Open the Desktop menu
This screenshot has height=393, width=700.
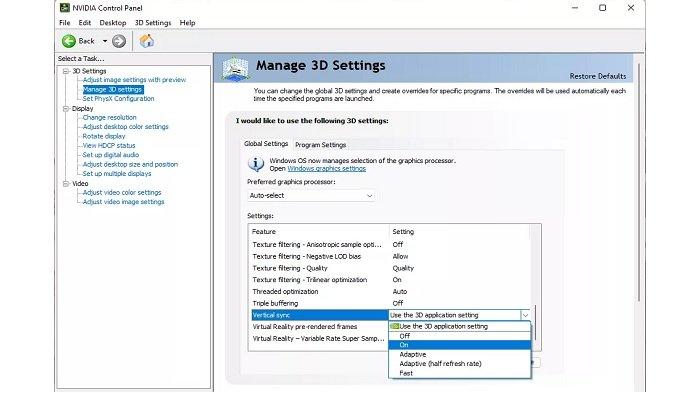point(112,23)
